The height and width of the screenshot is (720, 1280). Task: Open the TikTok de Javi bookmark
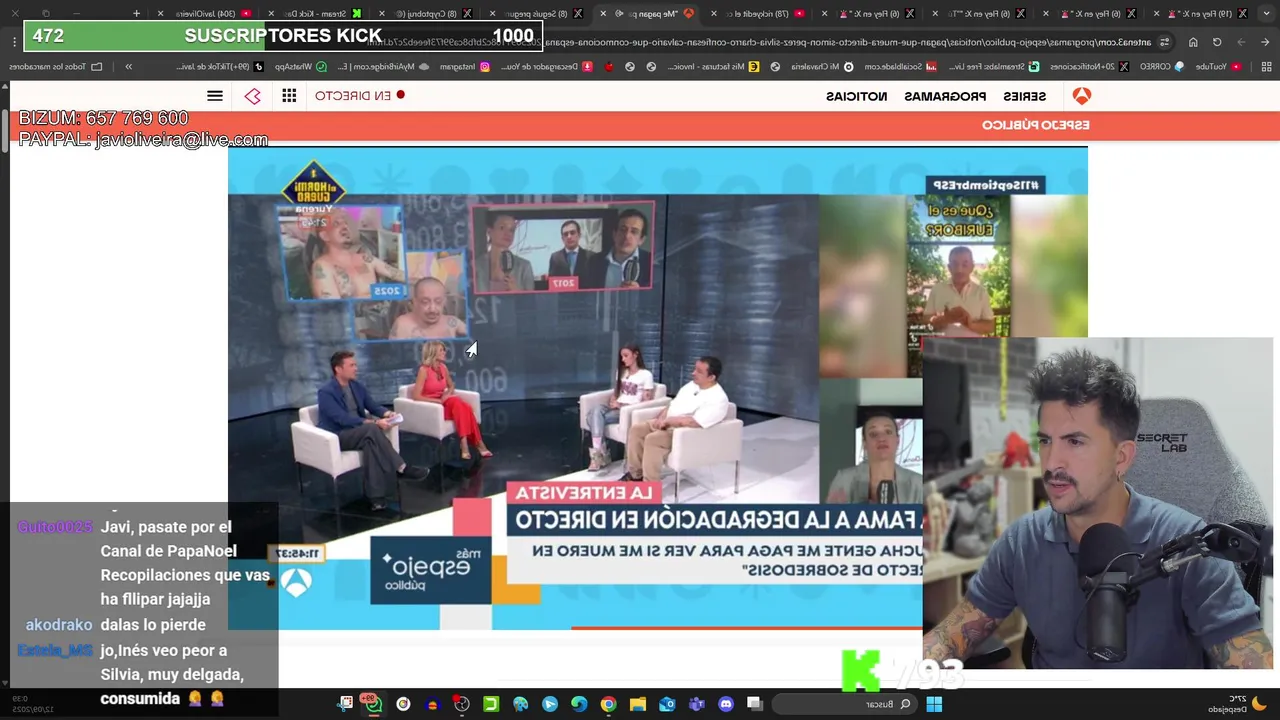219,67
